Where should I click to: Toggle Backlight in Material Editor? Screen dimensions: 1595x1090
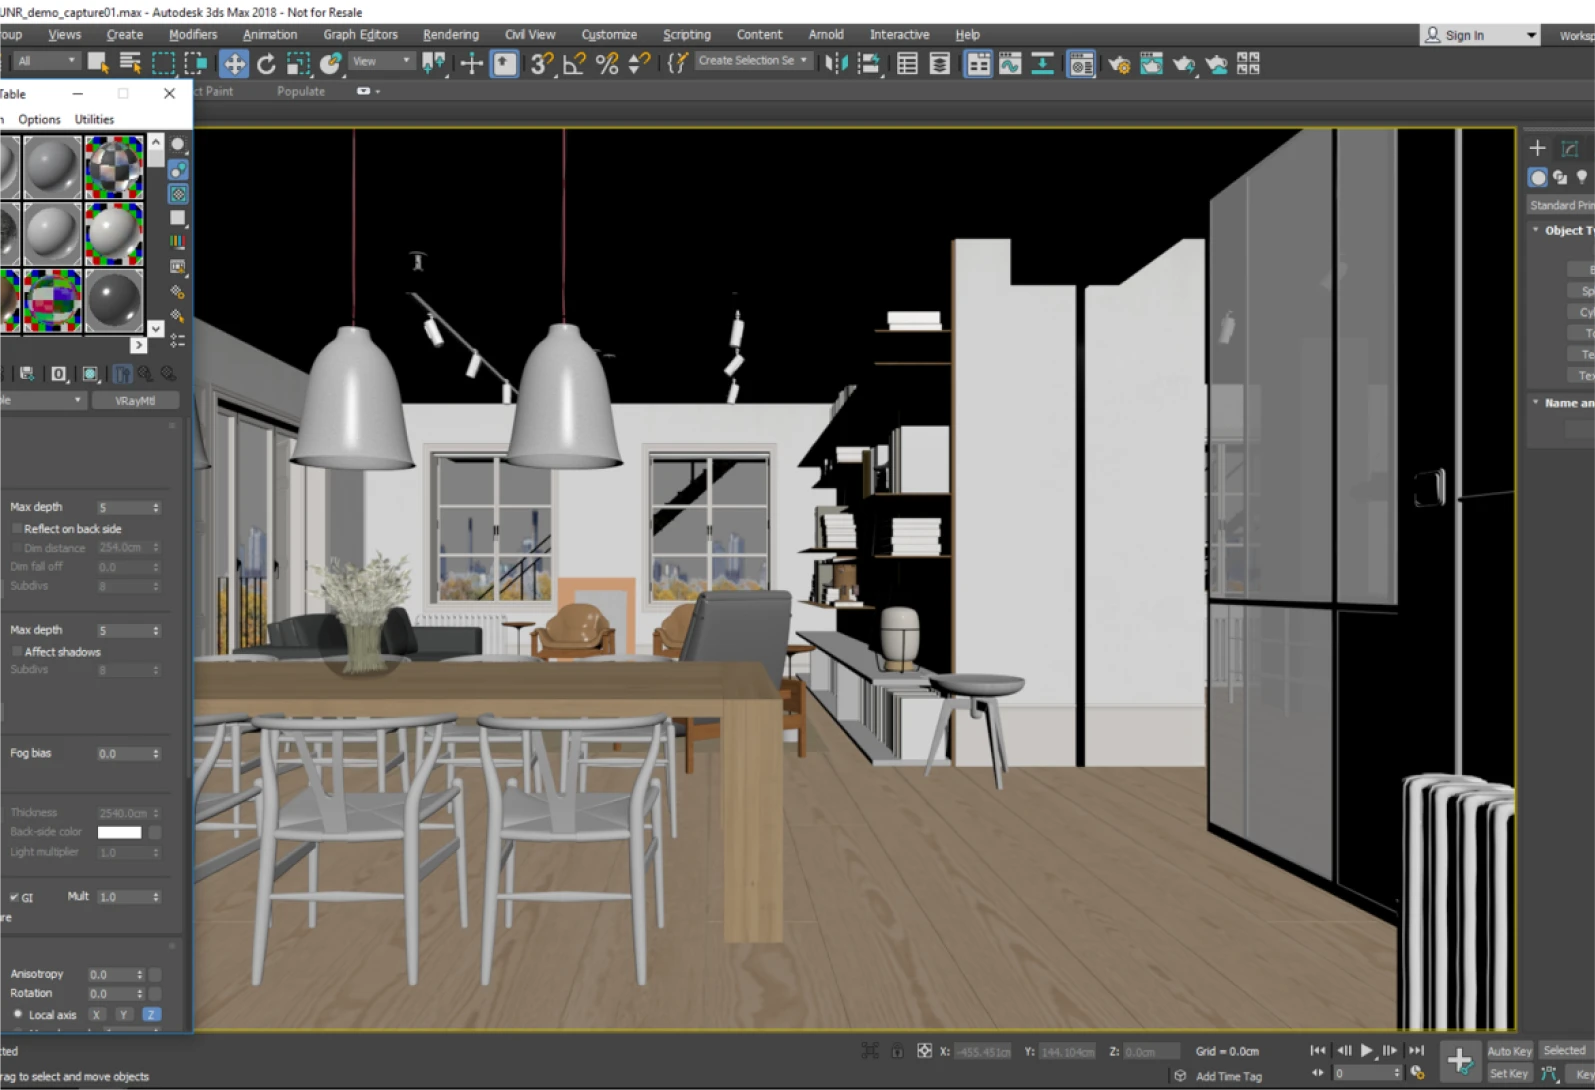178,170
